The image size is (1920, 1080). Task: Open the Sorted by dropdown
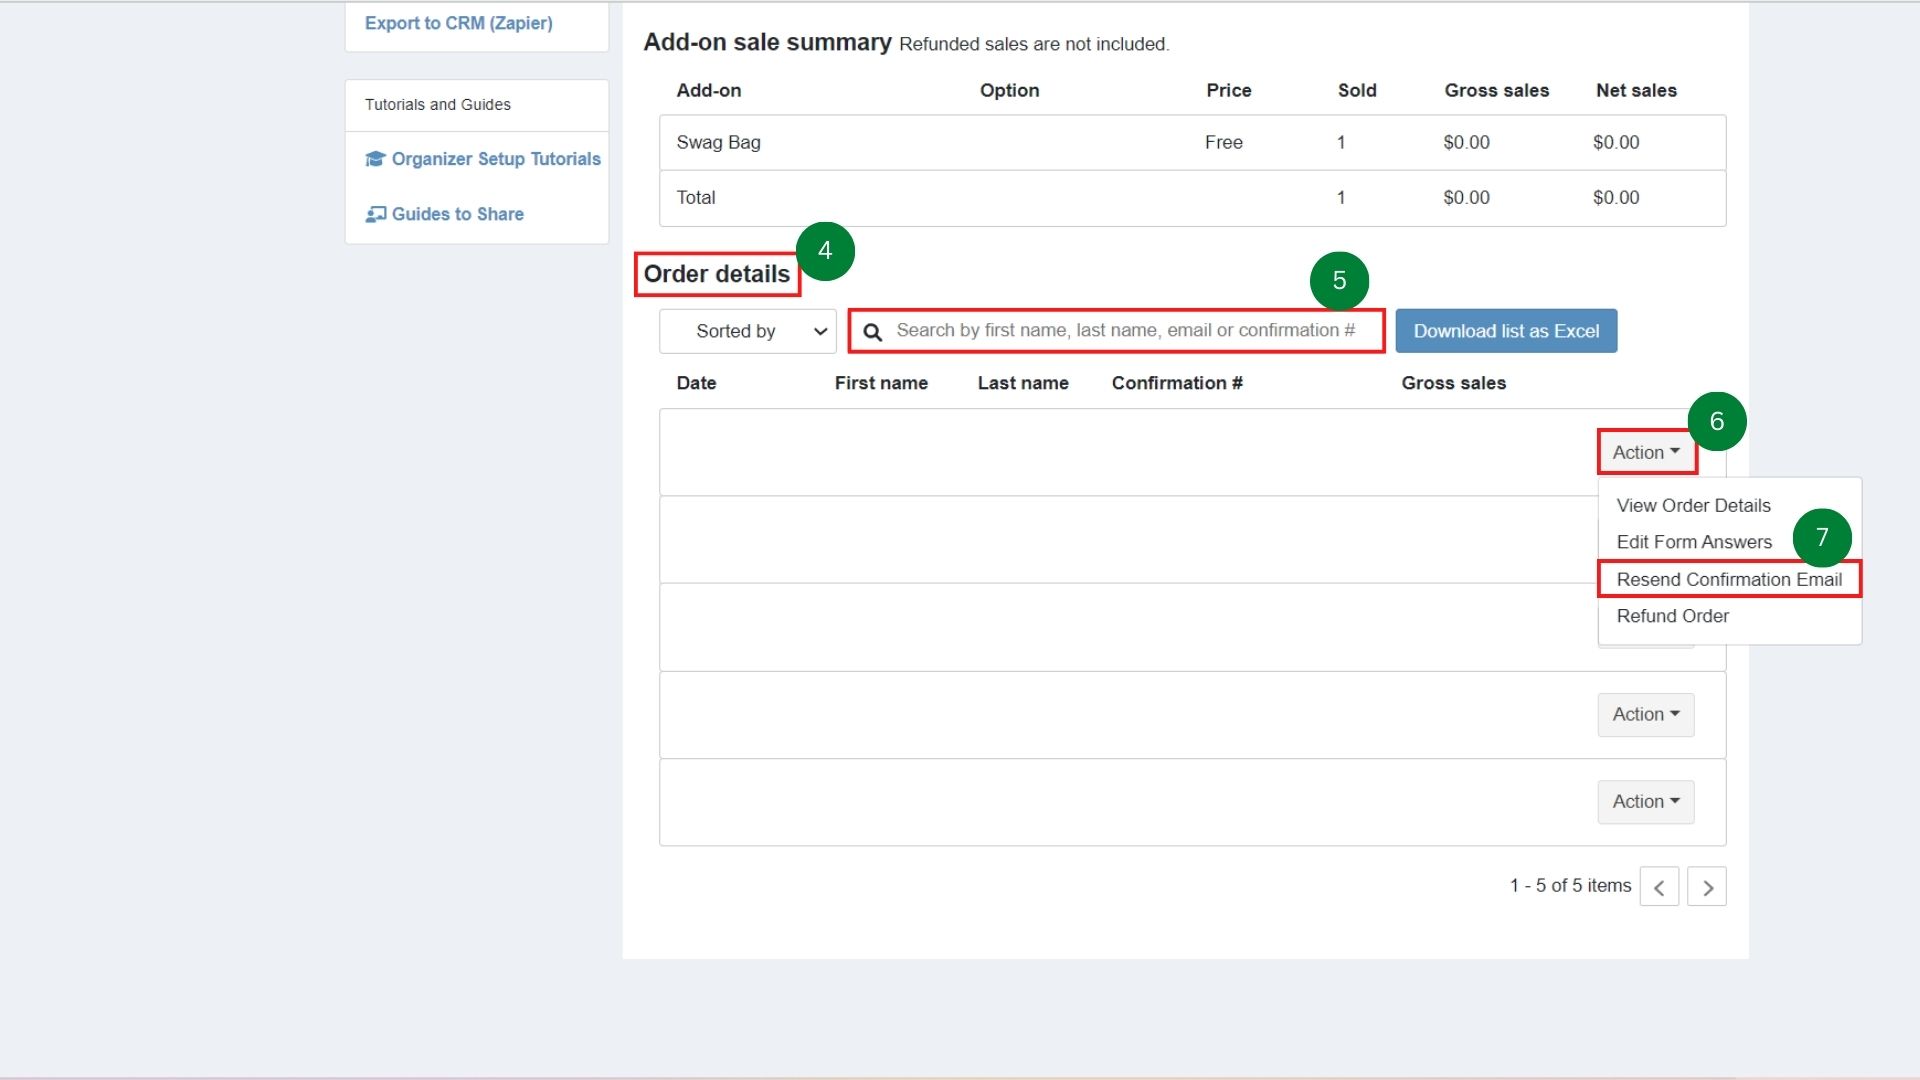click(x=747, y=331)
